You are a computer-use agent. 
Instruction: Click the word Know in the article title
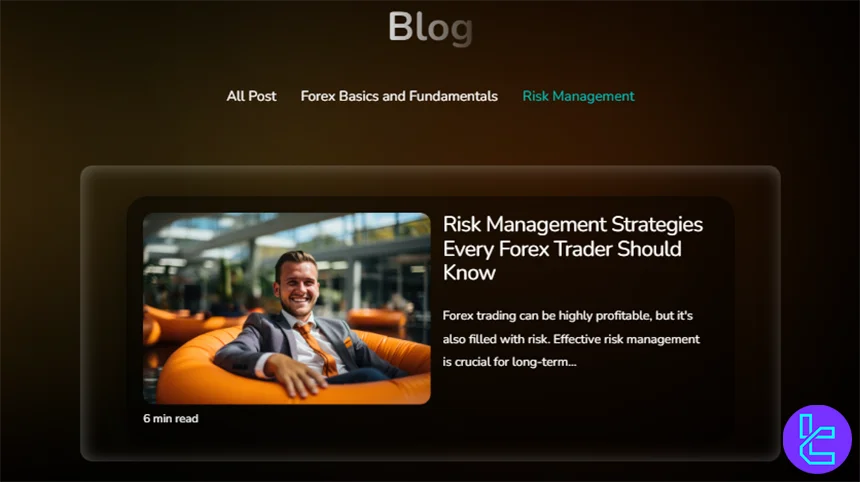coord(469,273)
